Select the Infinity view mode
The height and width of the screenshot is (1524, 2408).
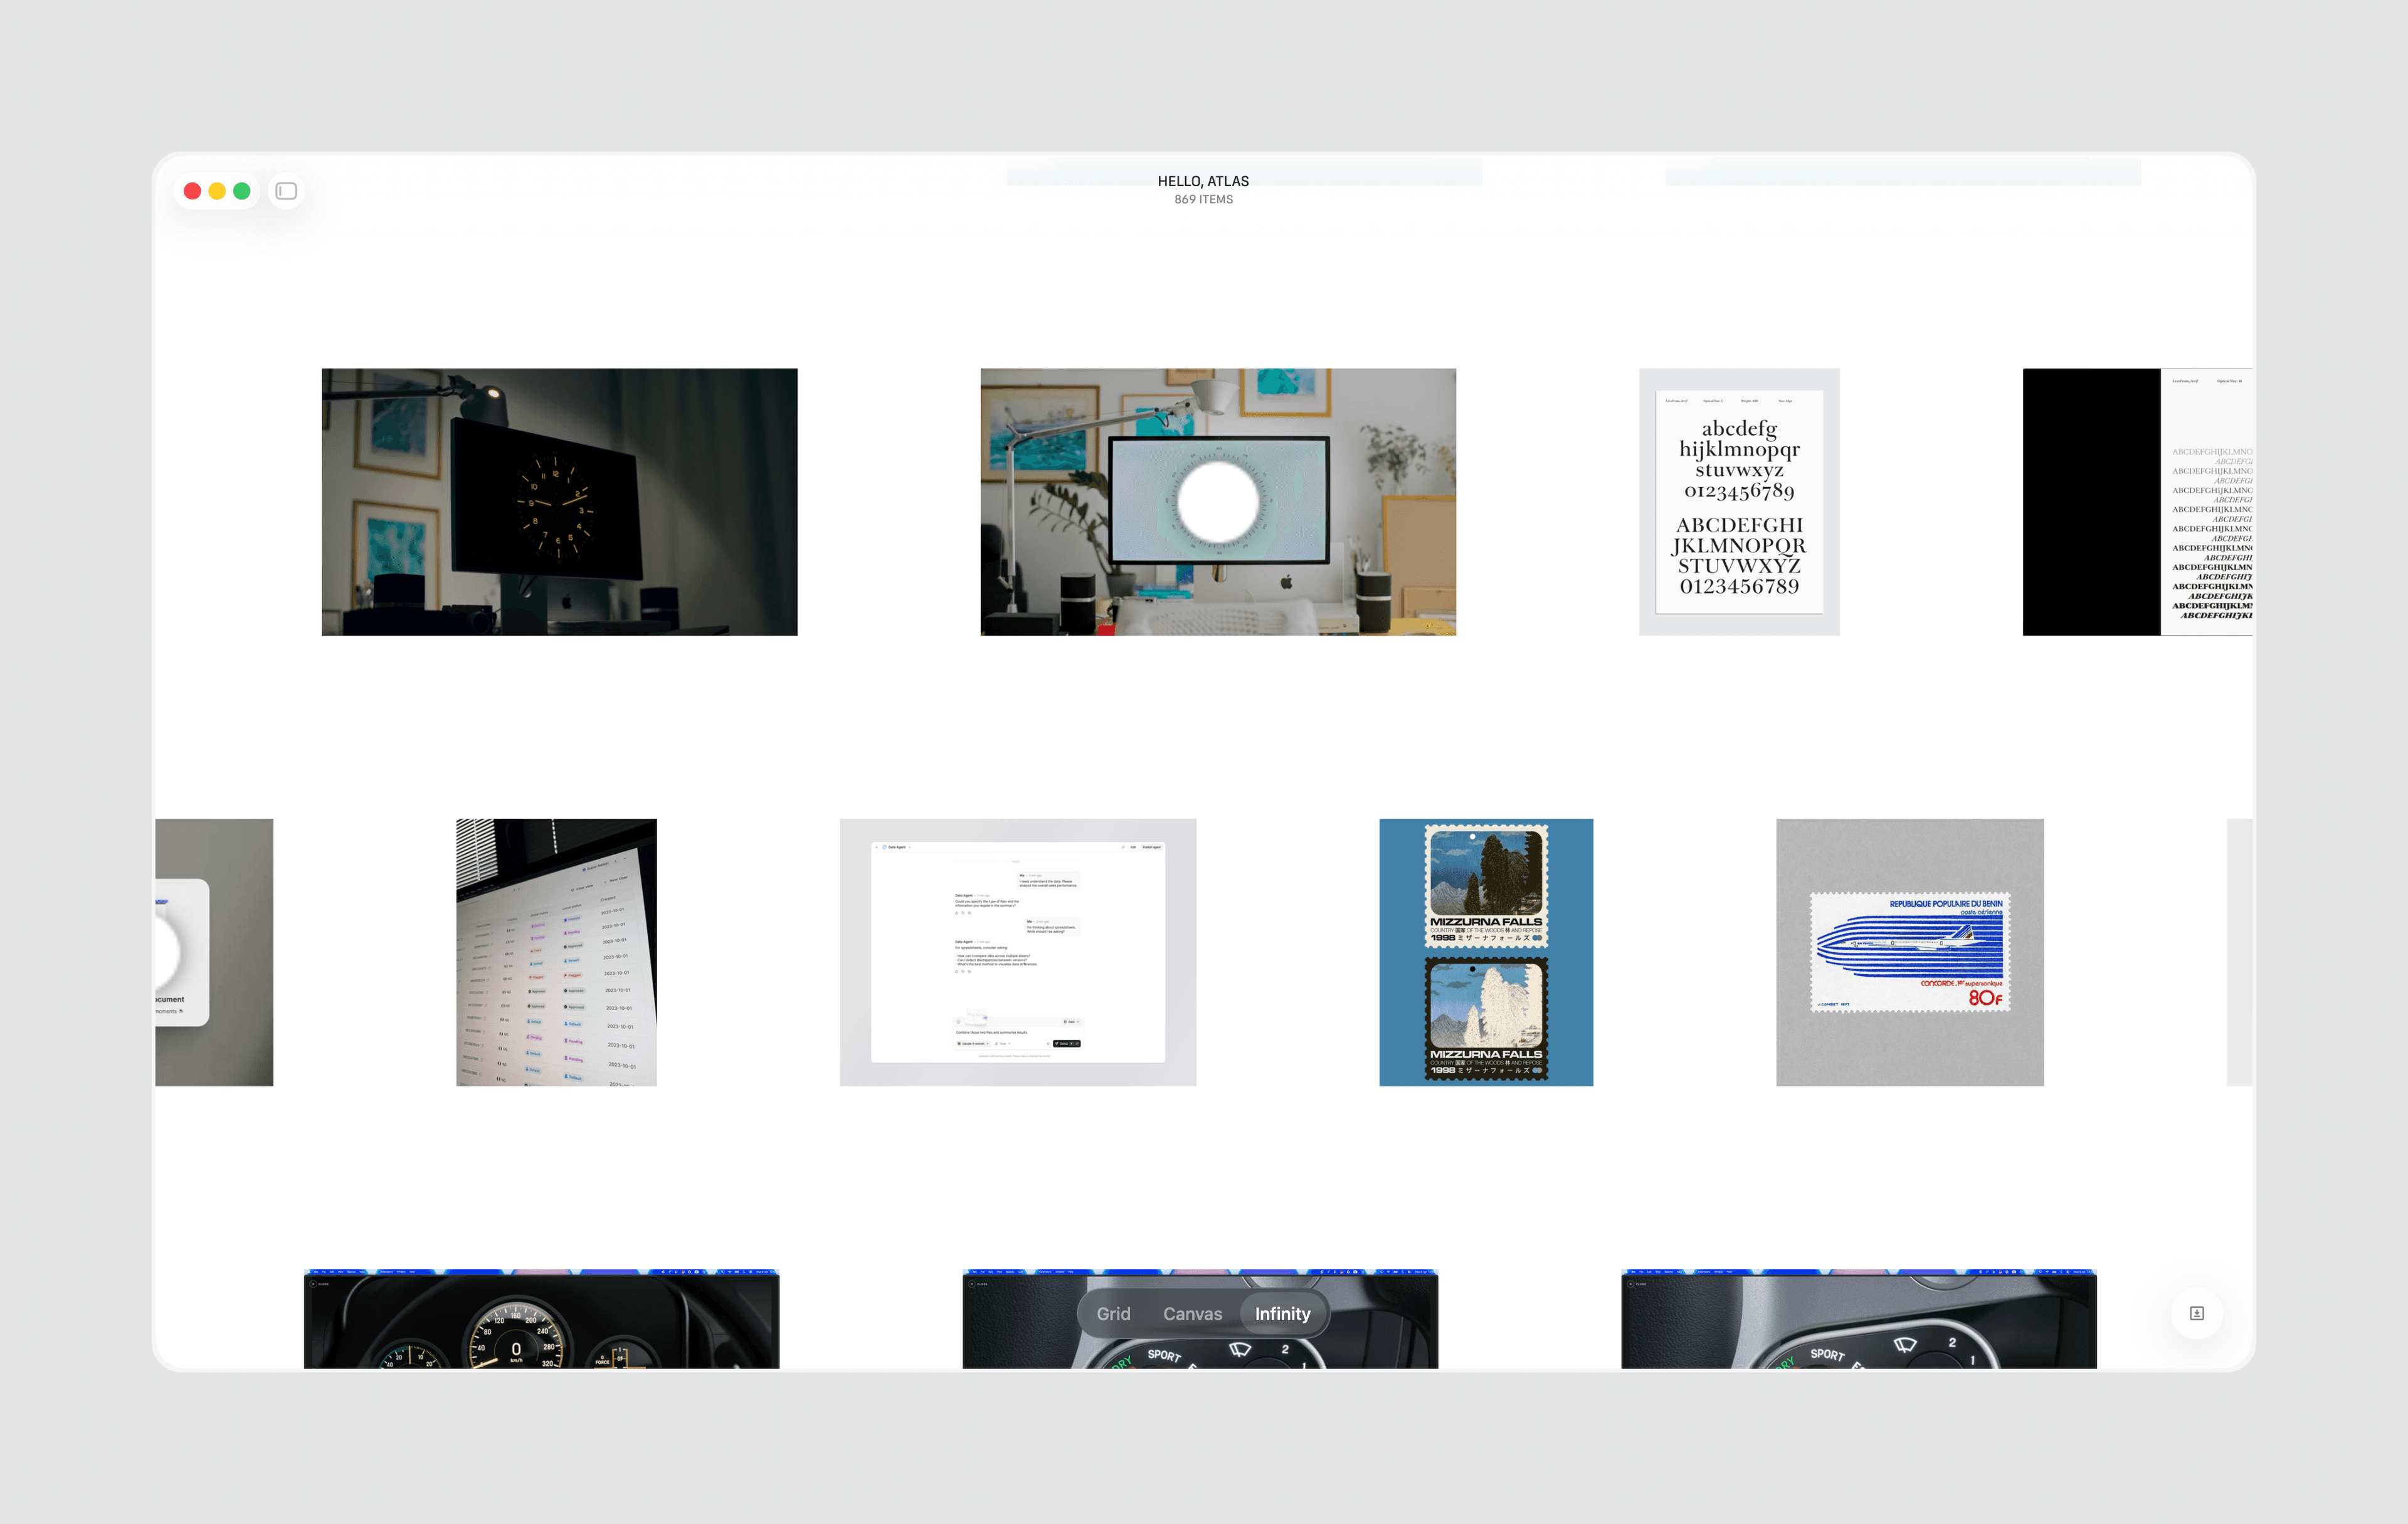tap(1283, 1314)
